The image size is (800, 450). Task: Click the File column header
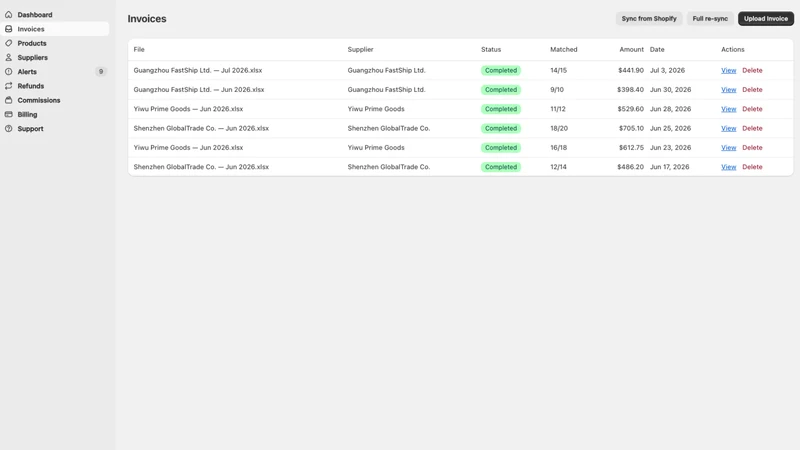(x=139, y=49)
